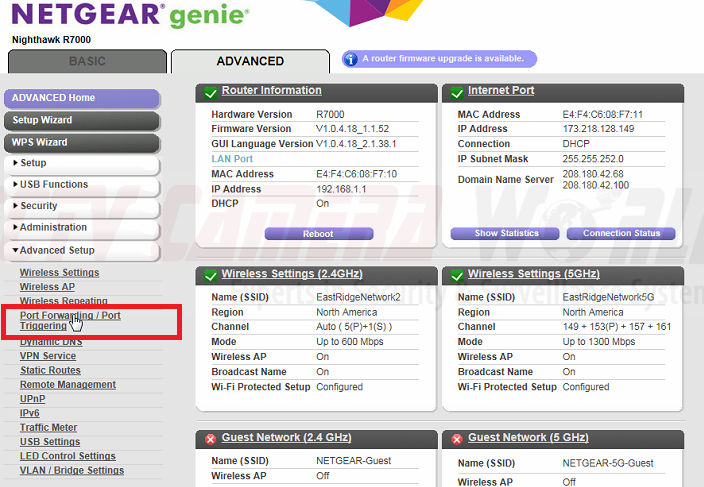Click the Connection Status button
This screenshot has width=704, height=487.
tap(621, 233)
